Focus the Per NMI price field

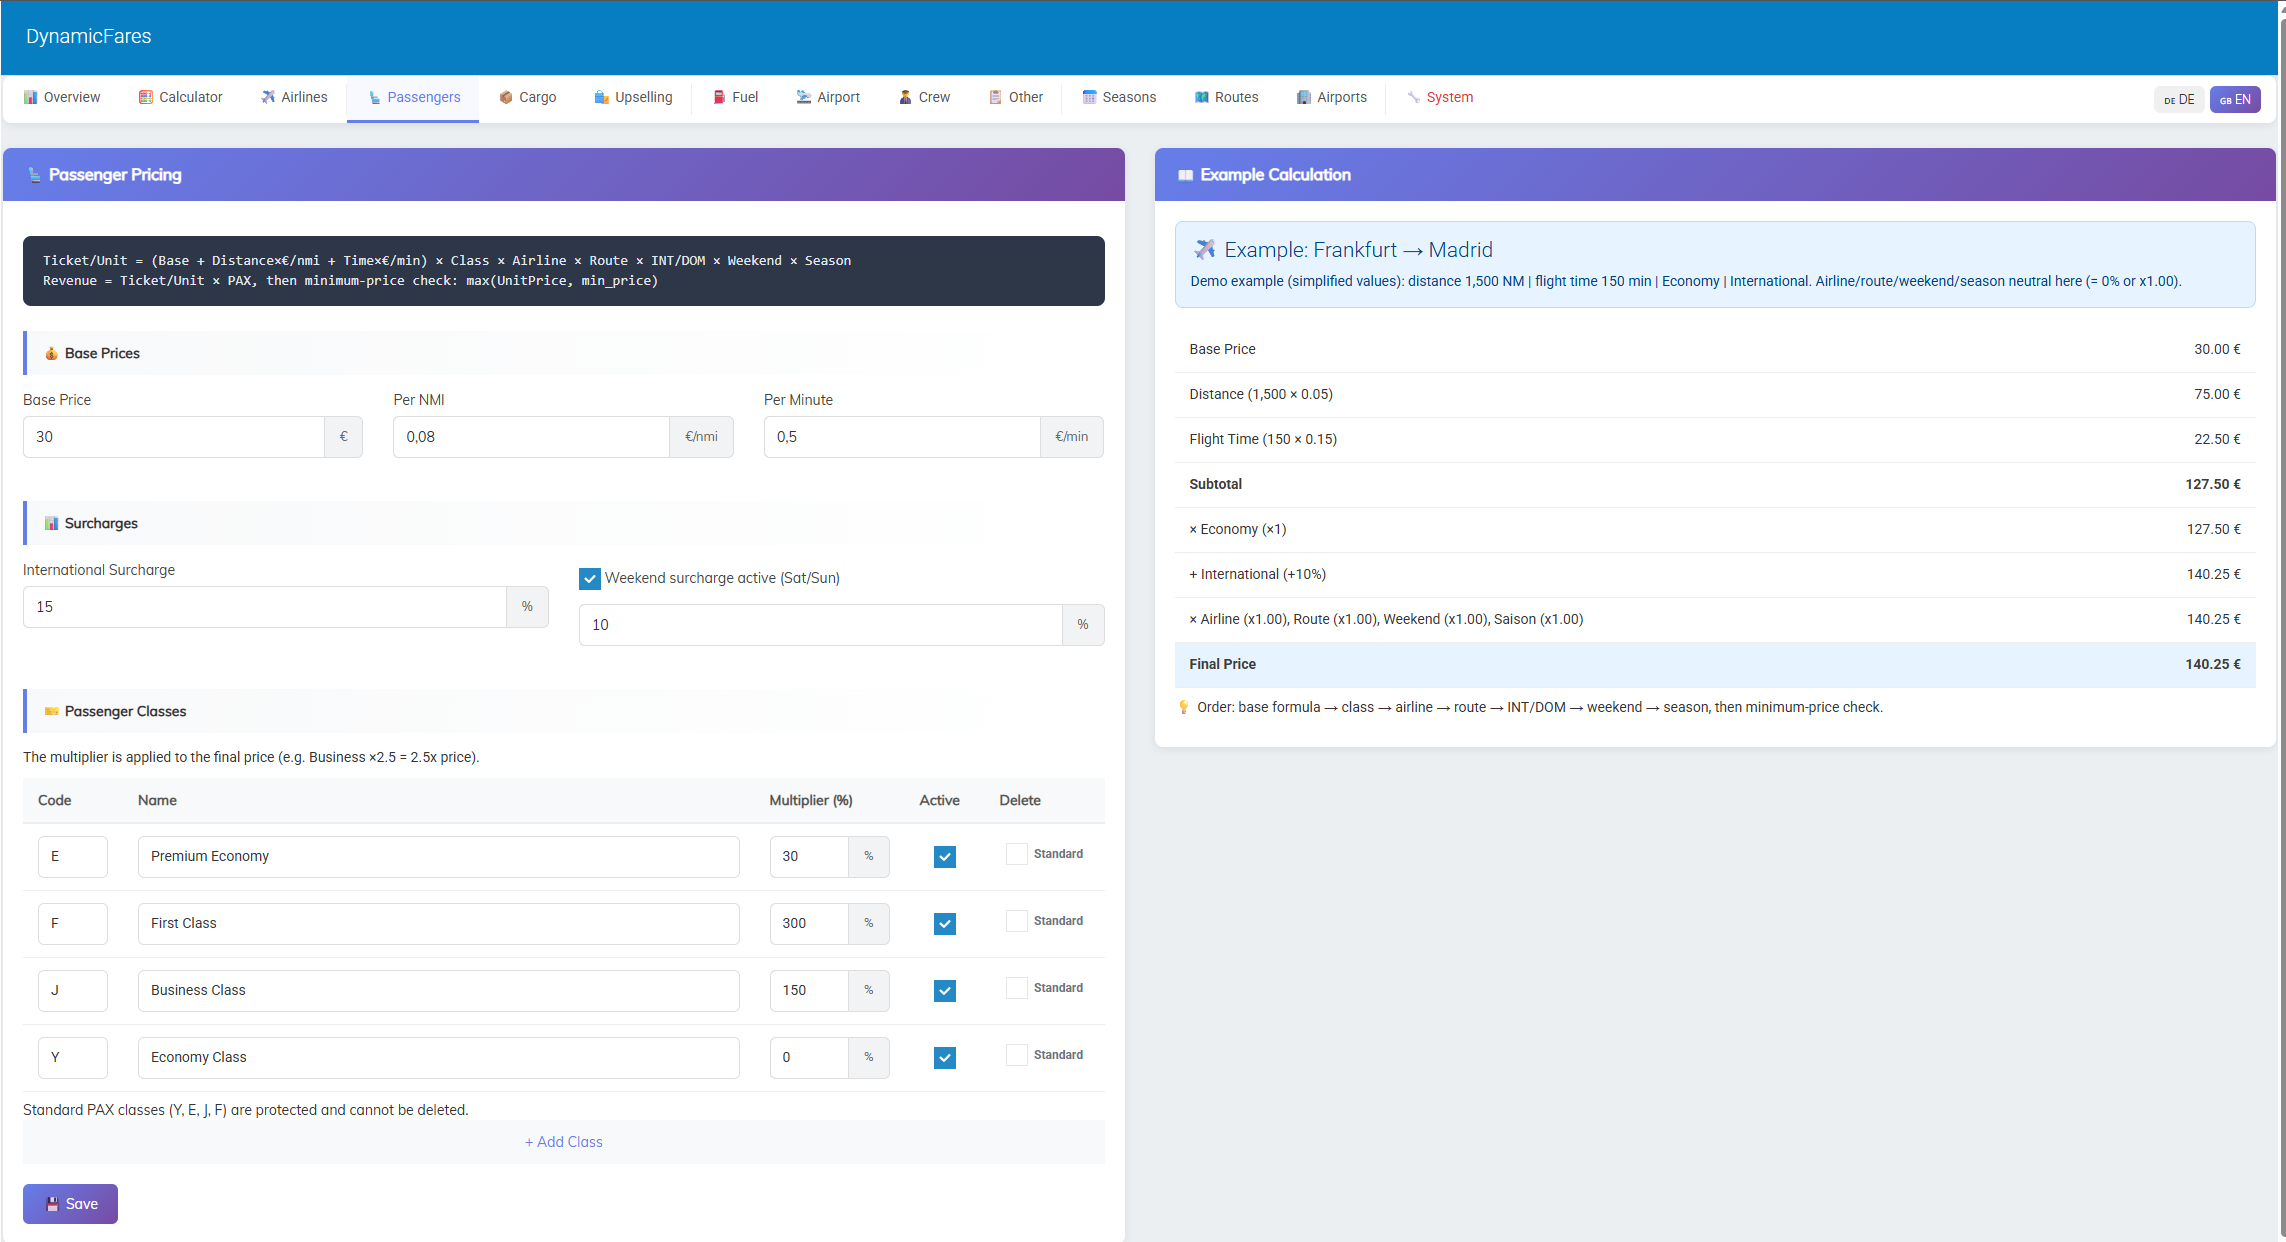(x=531, y=437)
